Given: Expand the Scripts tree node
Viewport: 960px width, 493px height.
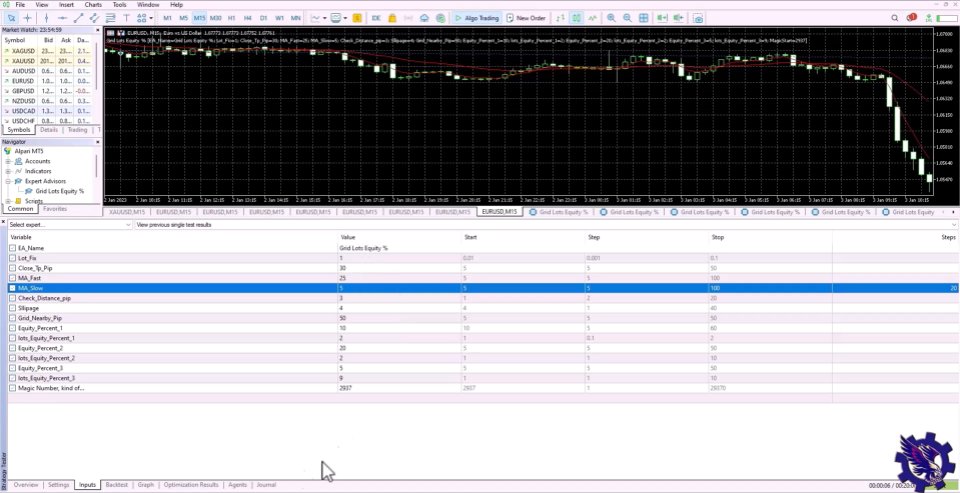Looking at the screenshot, I should (9, 201).
